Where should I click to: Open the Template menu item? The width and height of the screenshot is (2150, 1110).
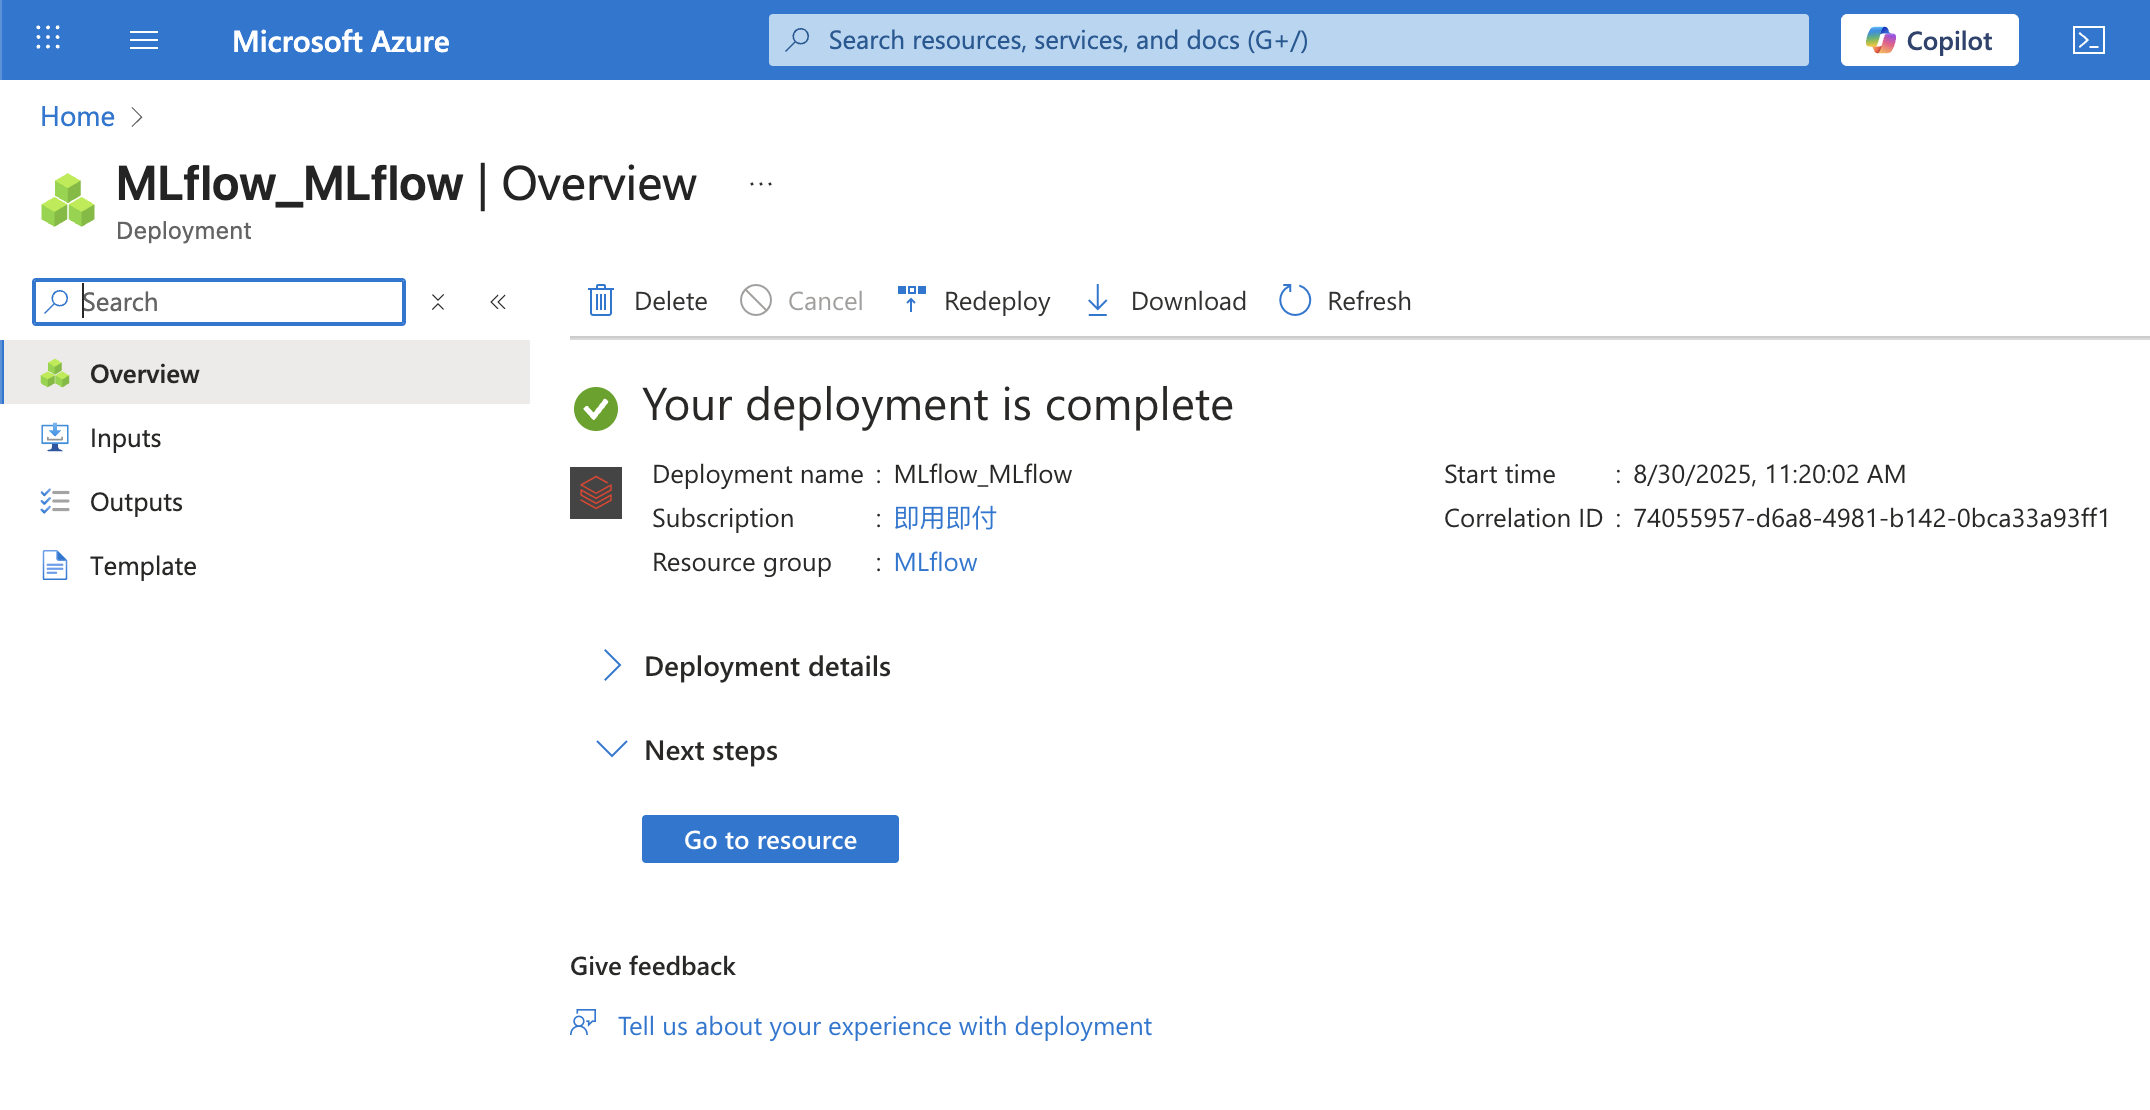pos(267,565)
